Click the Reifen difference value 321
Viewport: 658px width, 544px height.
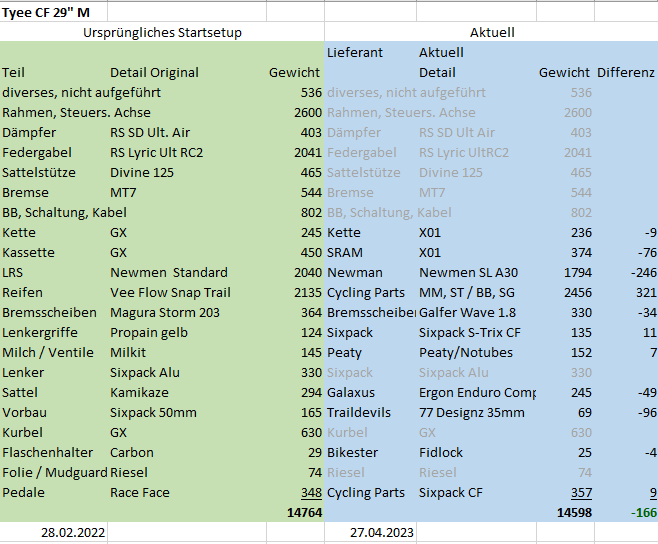[641, 292]
